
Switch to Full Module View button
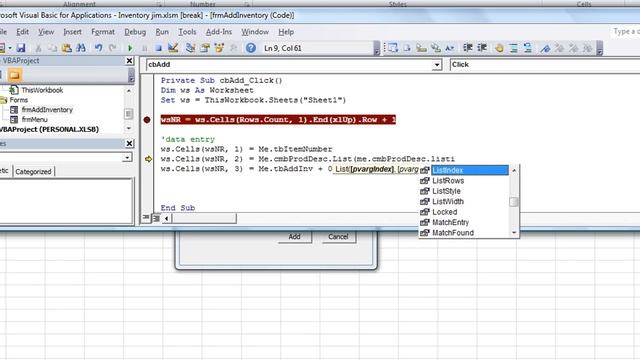tap(156, 218)
